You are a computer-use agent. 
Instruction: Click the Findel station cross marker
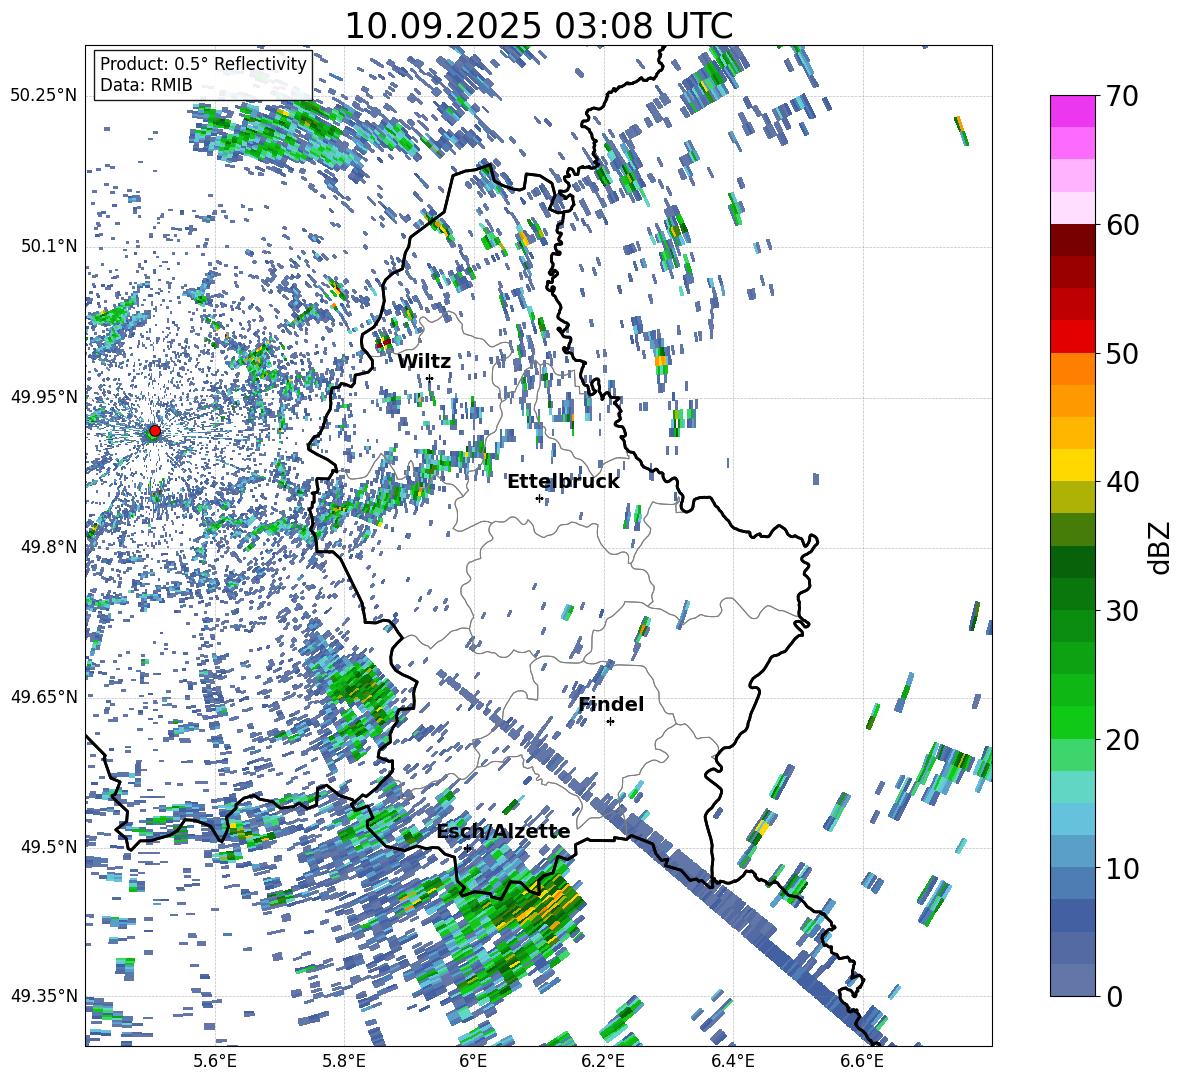pyautogui.click(x=610, y=722)
